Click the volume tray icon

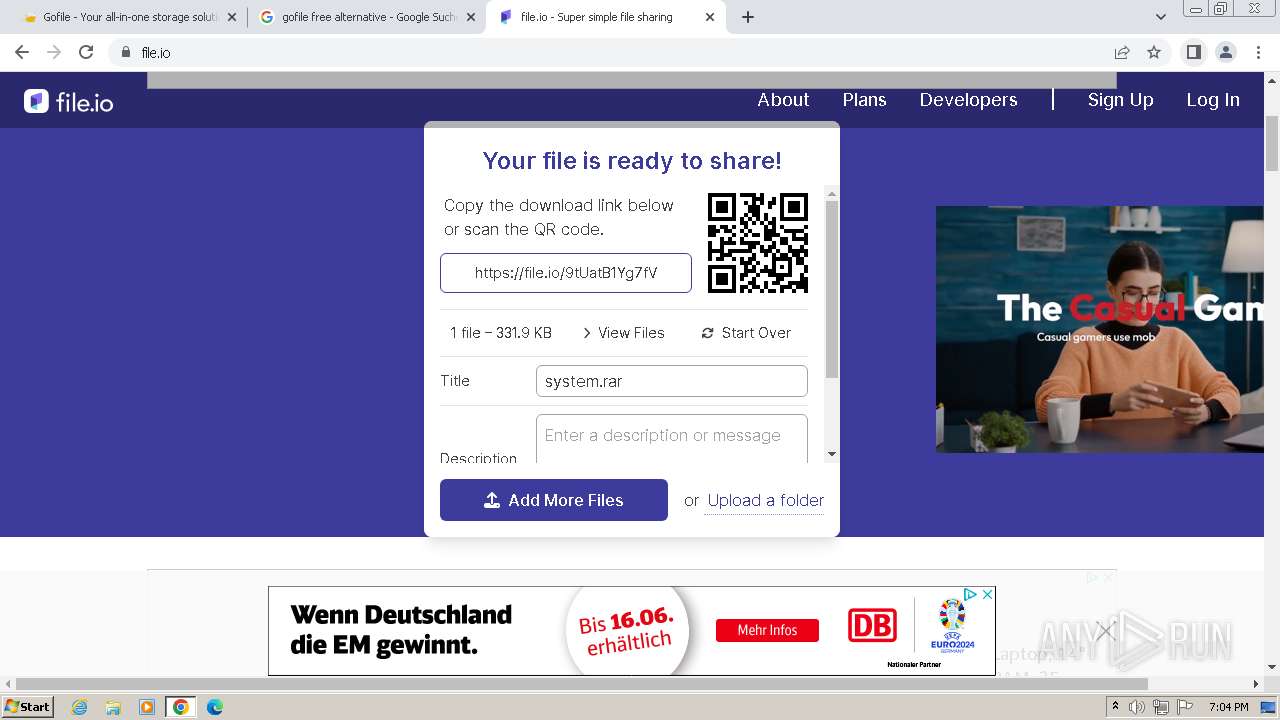point(1138,707)
